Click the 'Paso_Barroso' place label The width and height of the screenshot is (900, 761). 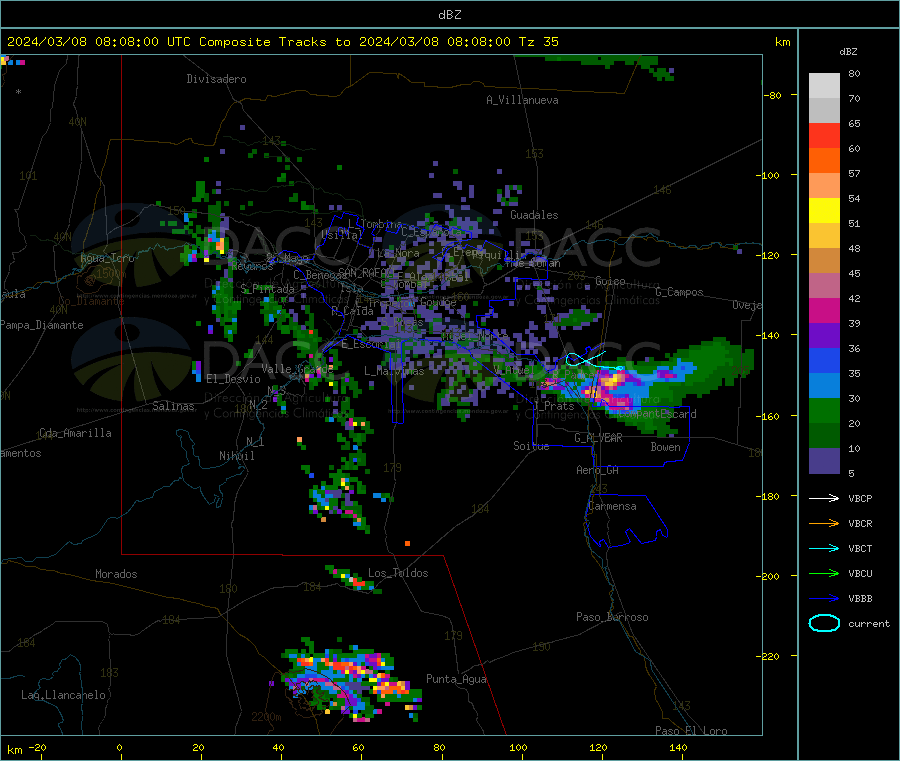[x=612, y=617]
